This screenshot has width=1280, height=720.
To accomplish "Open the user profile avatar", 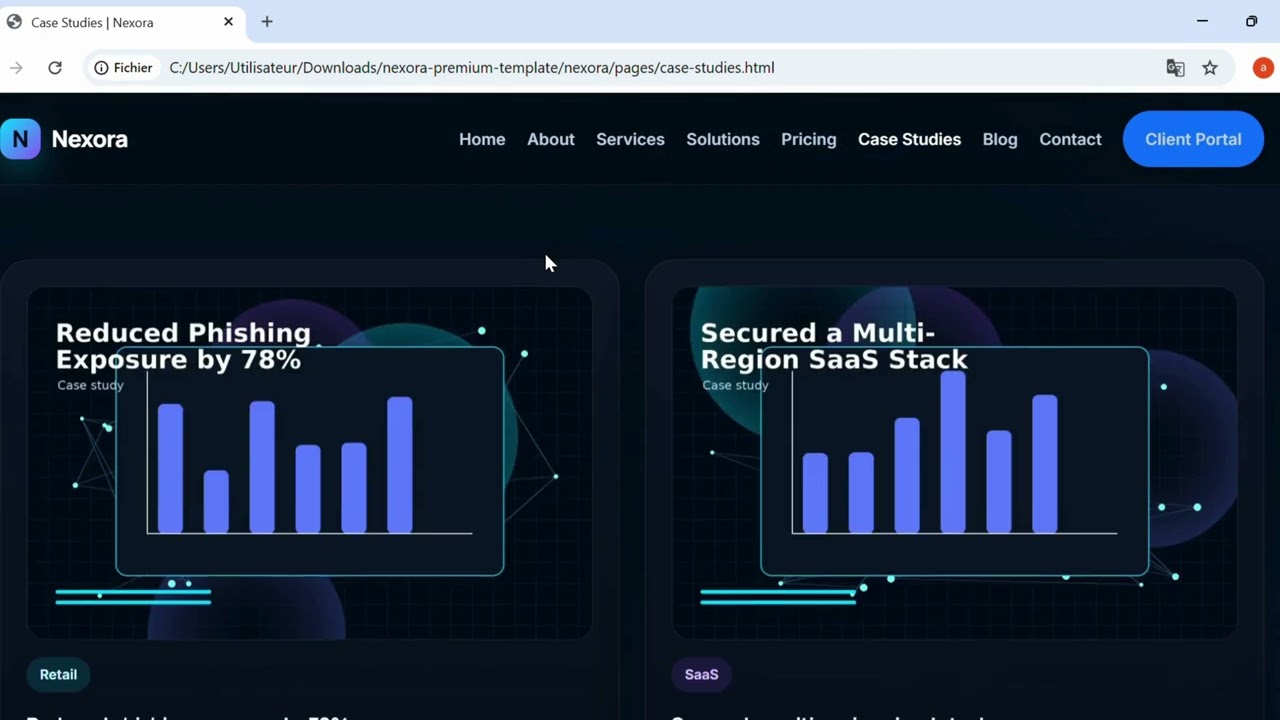I will coord(1263,68).
